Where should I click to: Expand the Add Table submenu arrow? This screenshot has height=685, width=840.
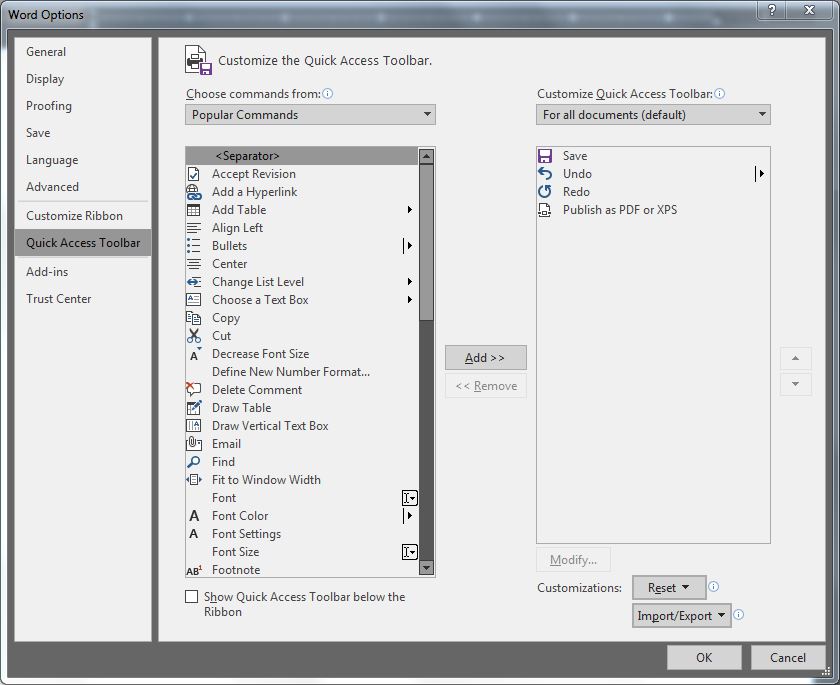point(410,210)
